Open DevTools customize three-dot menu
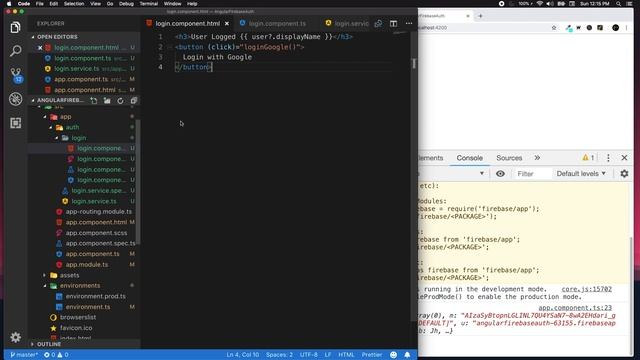The image size is (640, 360). tap(608, 158)
